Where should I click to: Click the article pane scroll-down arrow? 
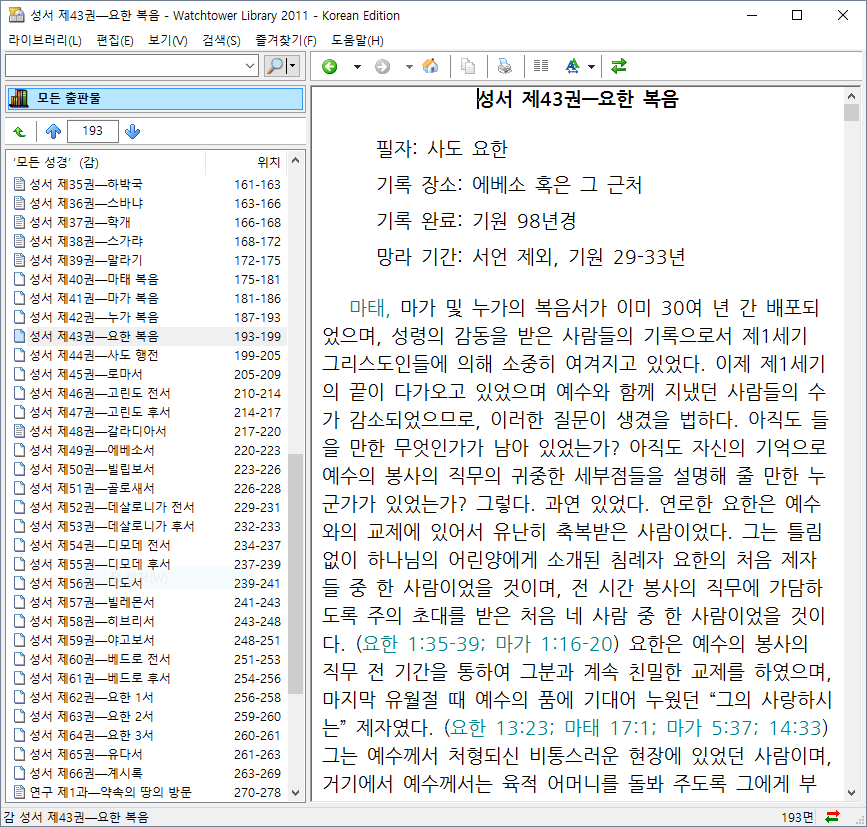click(852, 793)
